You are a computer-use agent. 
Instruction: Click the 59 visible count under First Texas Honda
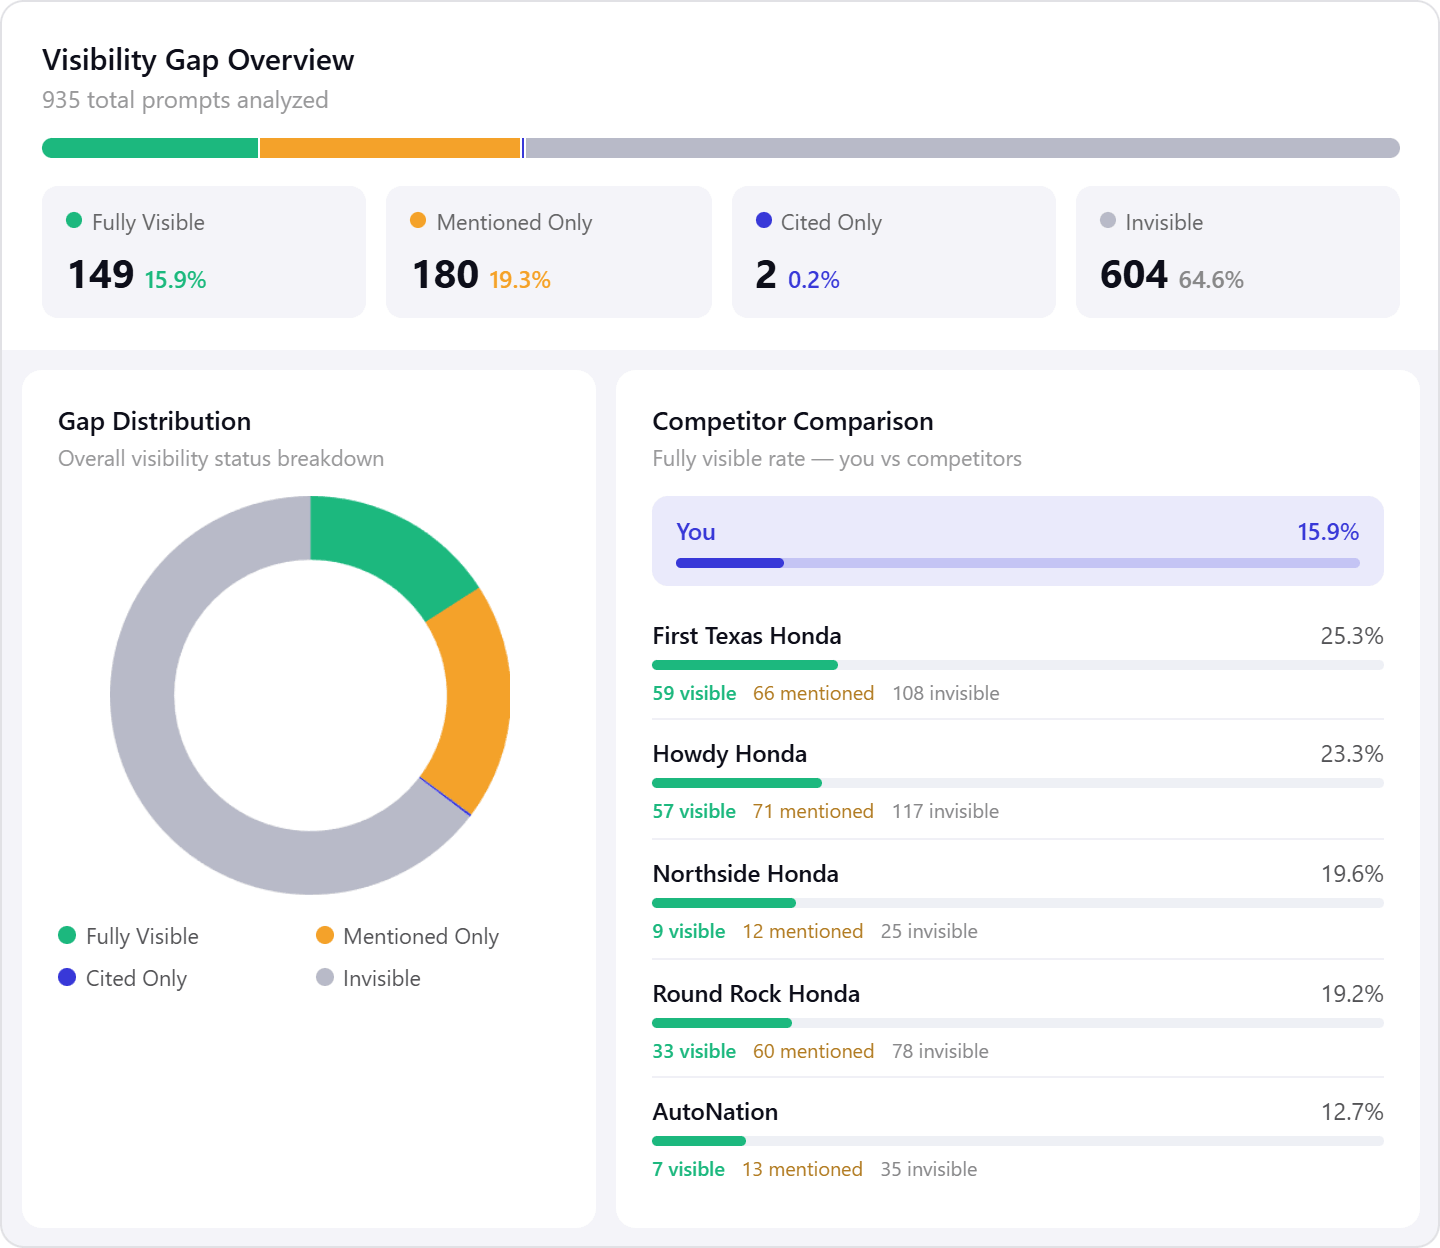694,693
